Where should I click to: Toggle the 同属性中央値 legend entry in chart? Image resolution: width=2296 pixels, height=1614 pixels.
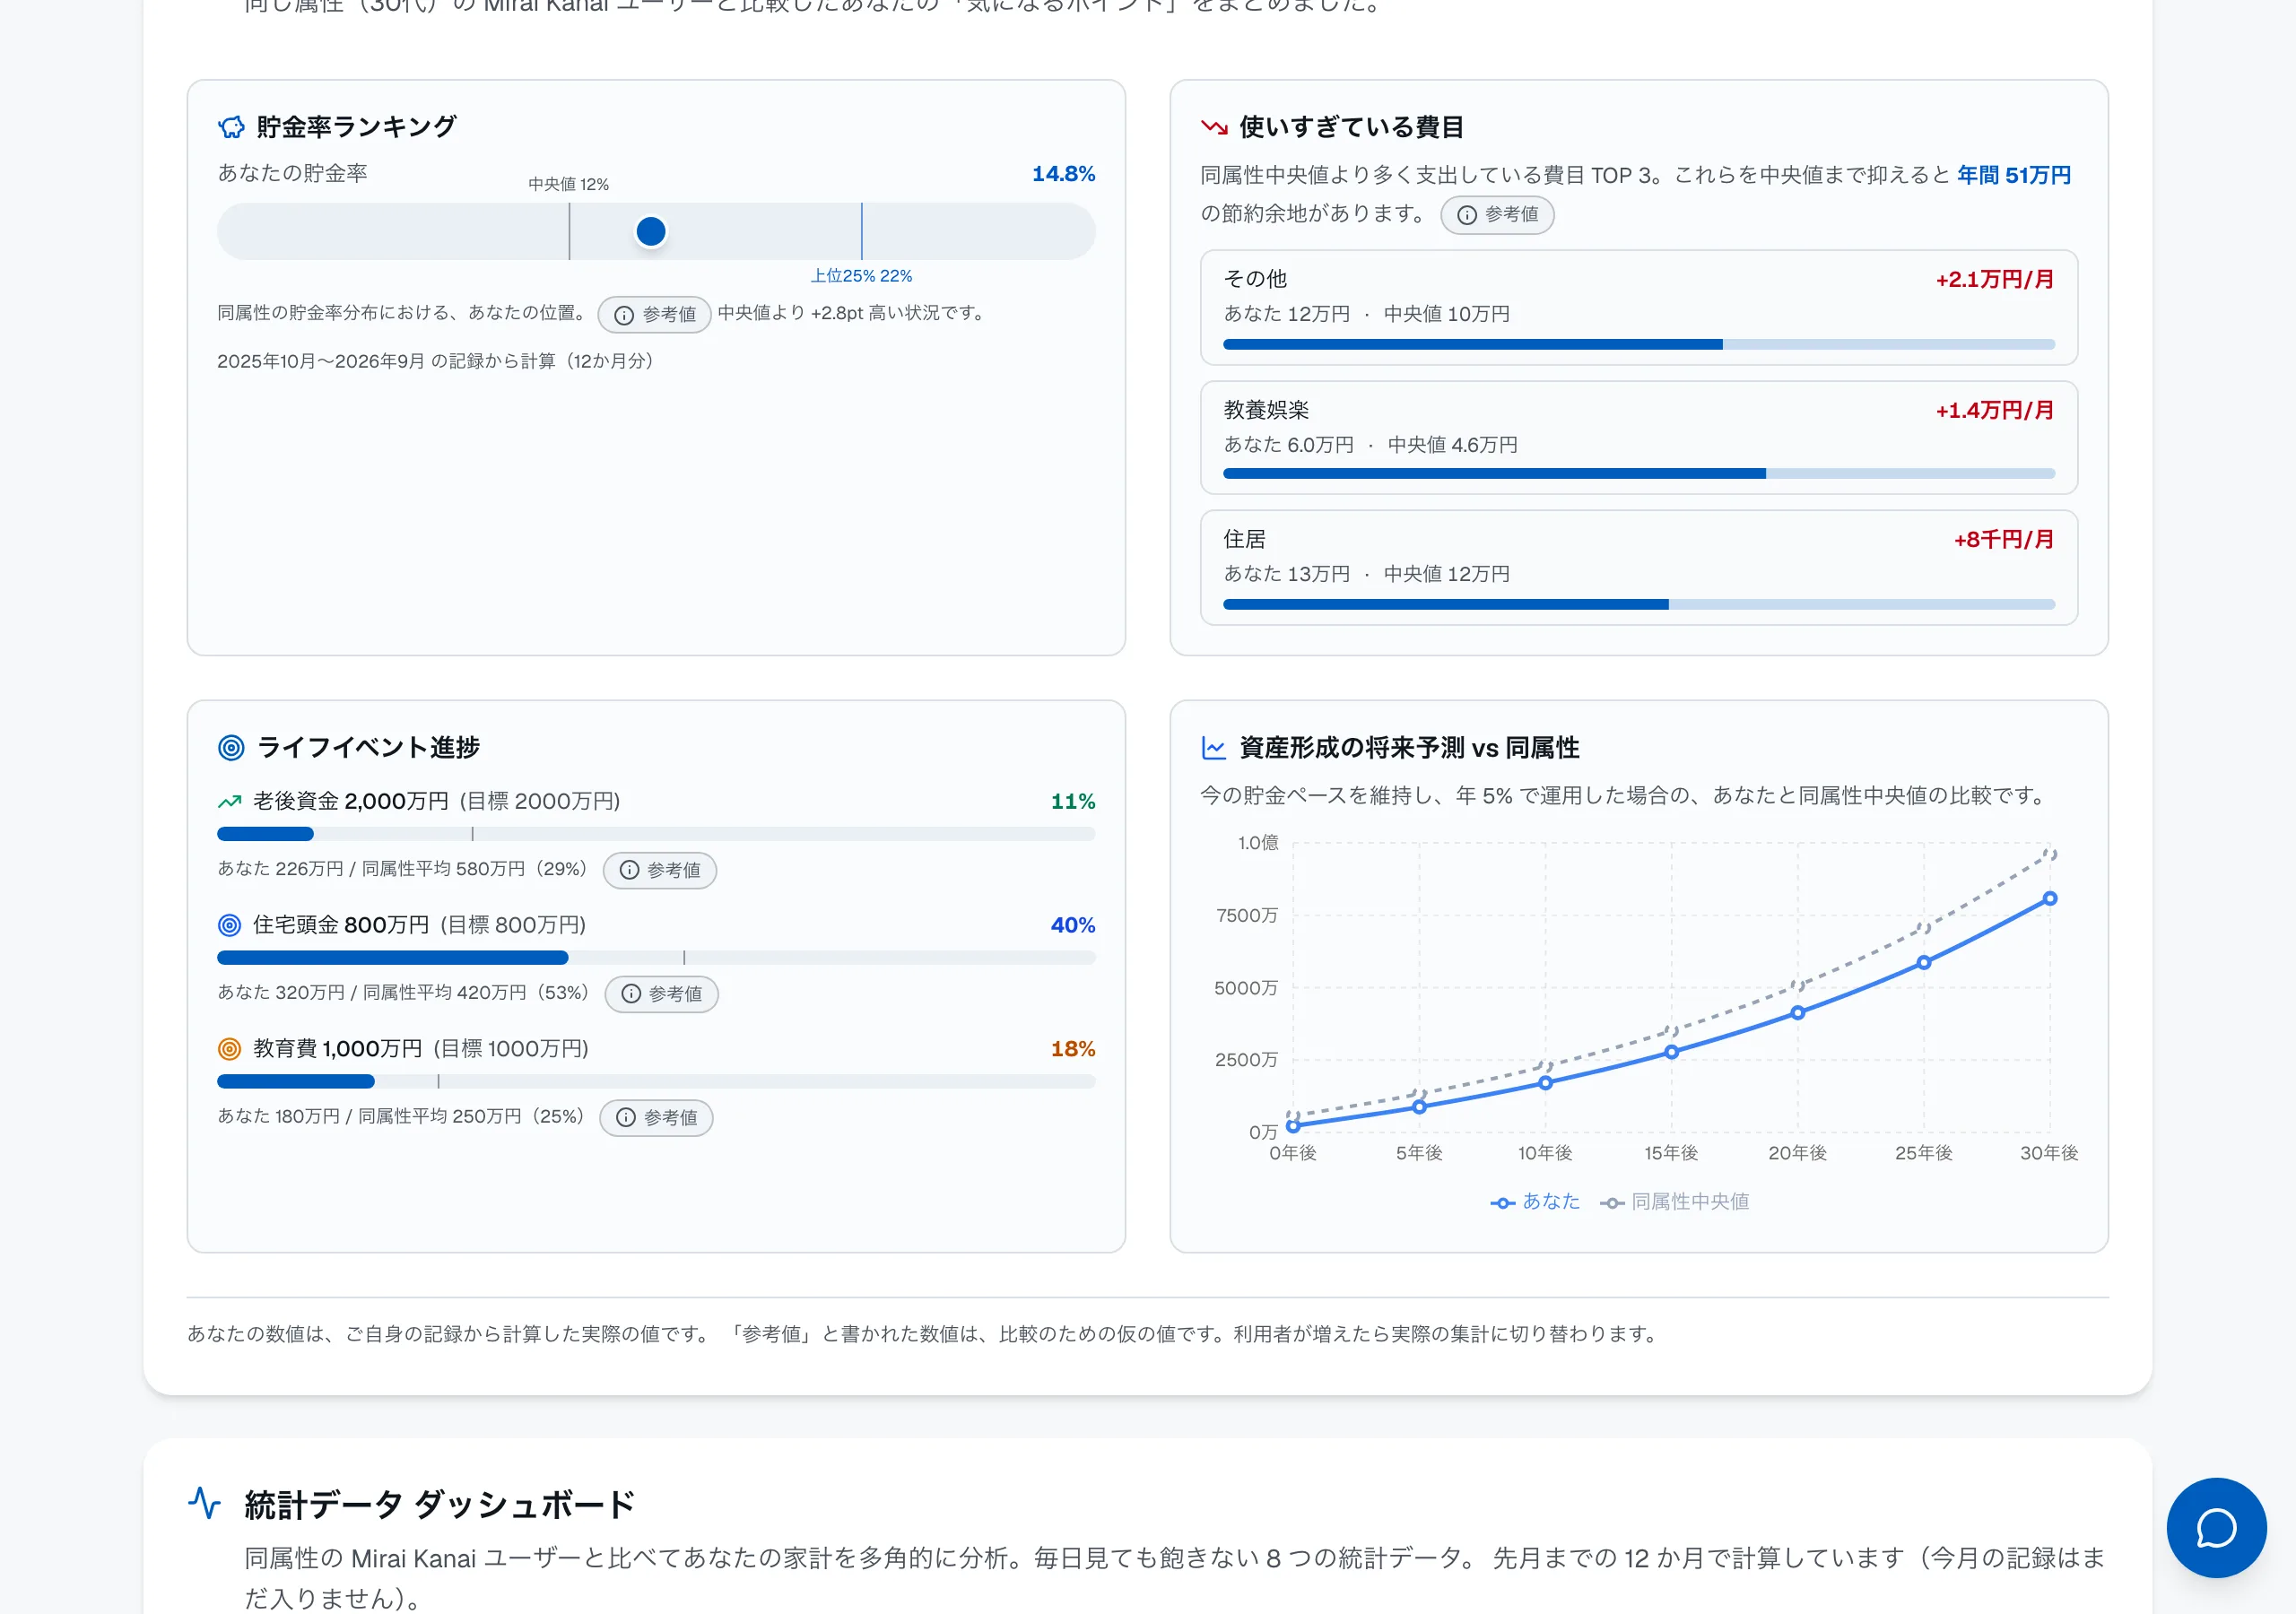pos(1675,1202)
